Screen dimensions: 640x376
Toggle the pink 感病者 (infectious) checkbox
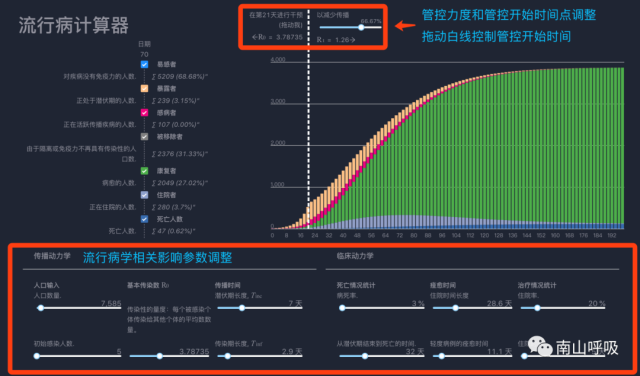tap(144, 113)
